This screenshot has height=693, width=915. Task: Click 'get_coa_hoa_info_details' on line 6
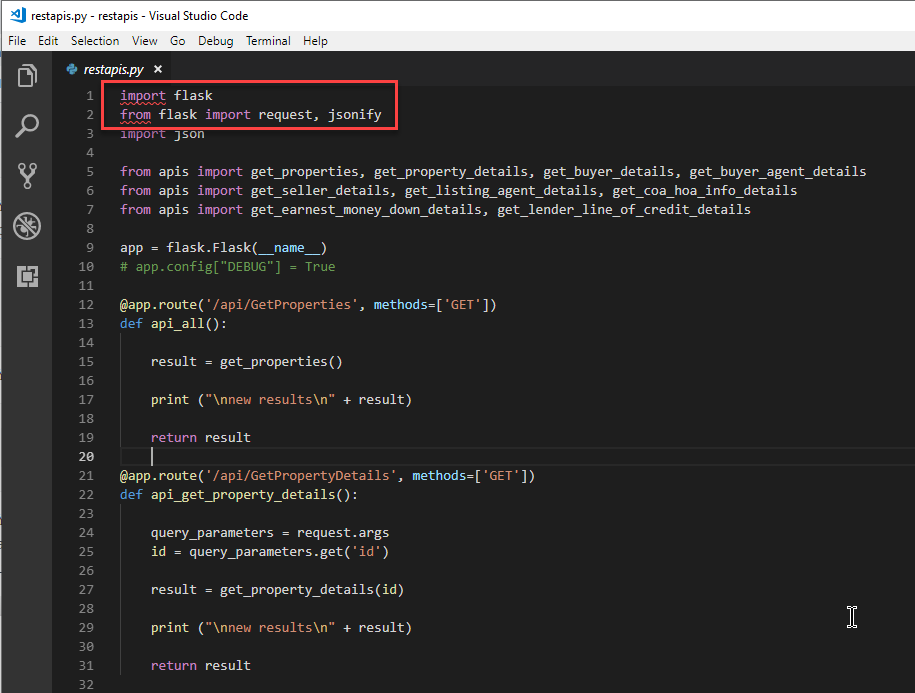pyautogui.click(x=704, y=191)
